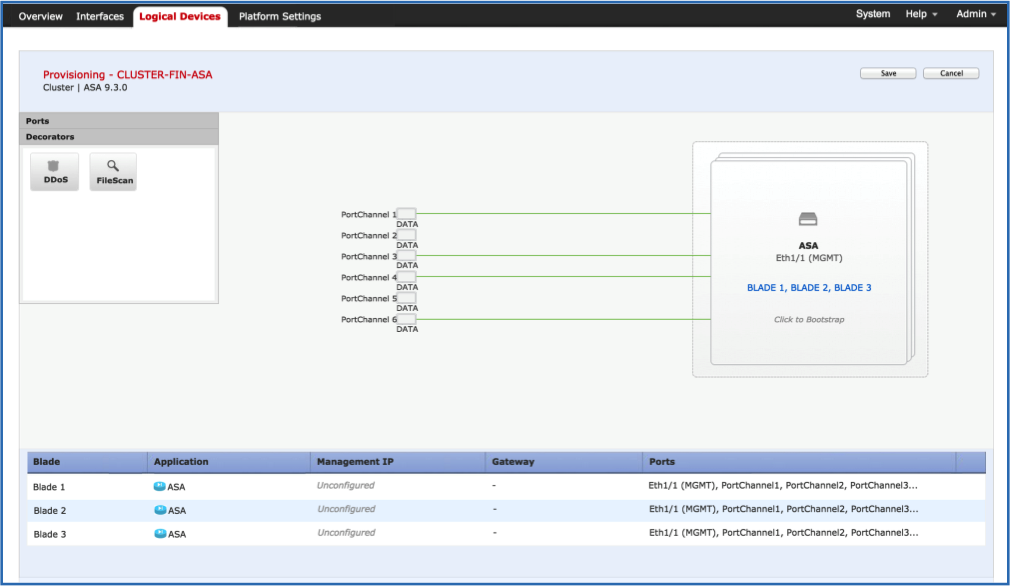Go to Platform Settings tab
The image size is (1010, 586).
(x=280, y=16)
